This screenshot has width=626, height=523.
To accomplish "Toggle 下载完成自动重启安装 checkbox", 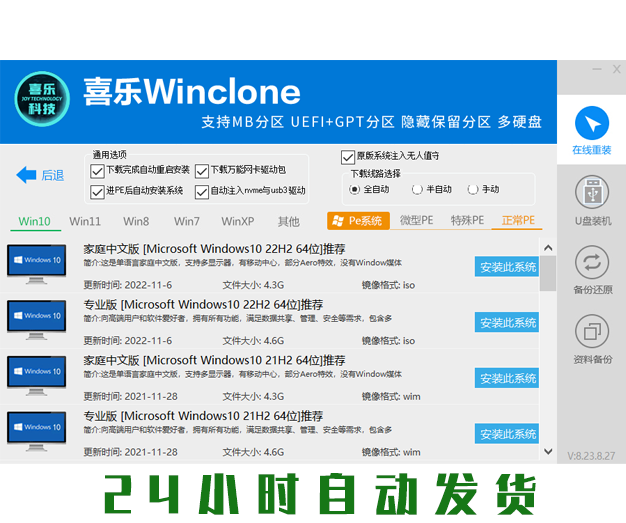I will 97,171.
